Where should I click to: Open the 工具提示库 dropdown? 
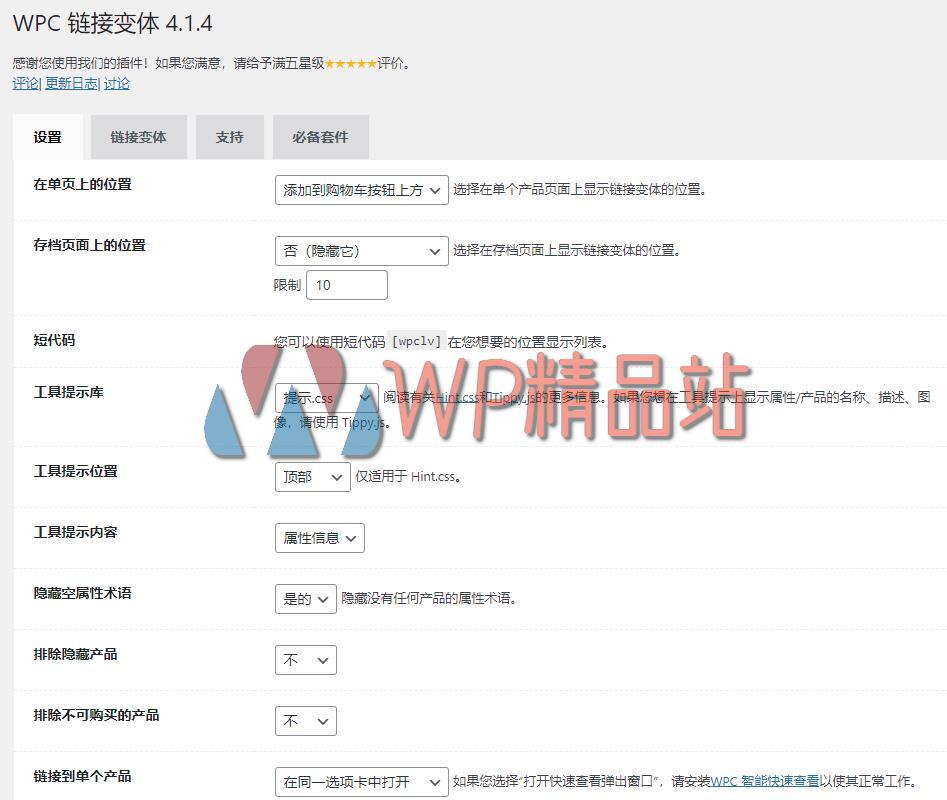click(x=322, y=398)
